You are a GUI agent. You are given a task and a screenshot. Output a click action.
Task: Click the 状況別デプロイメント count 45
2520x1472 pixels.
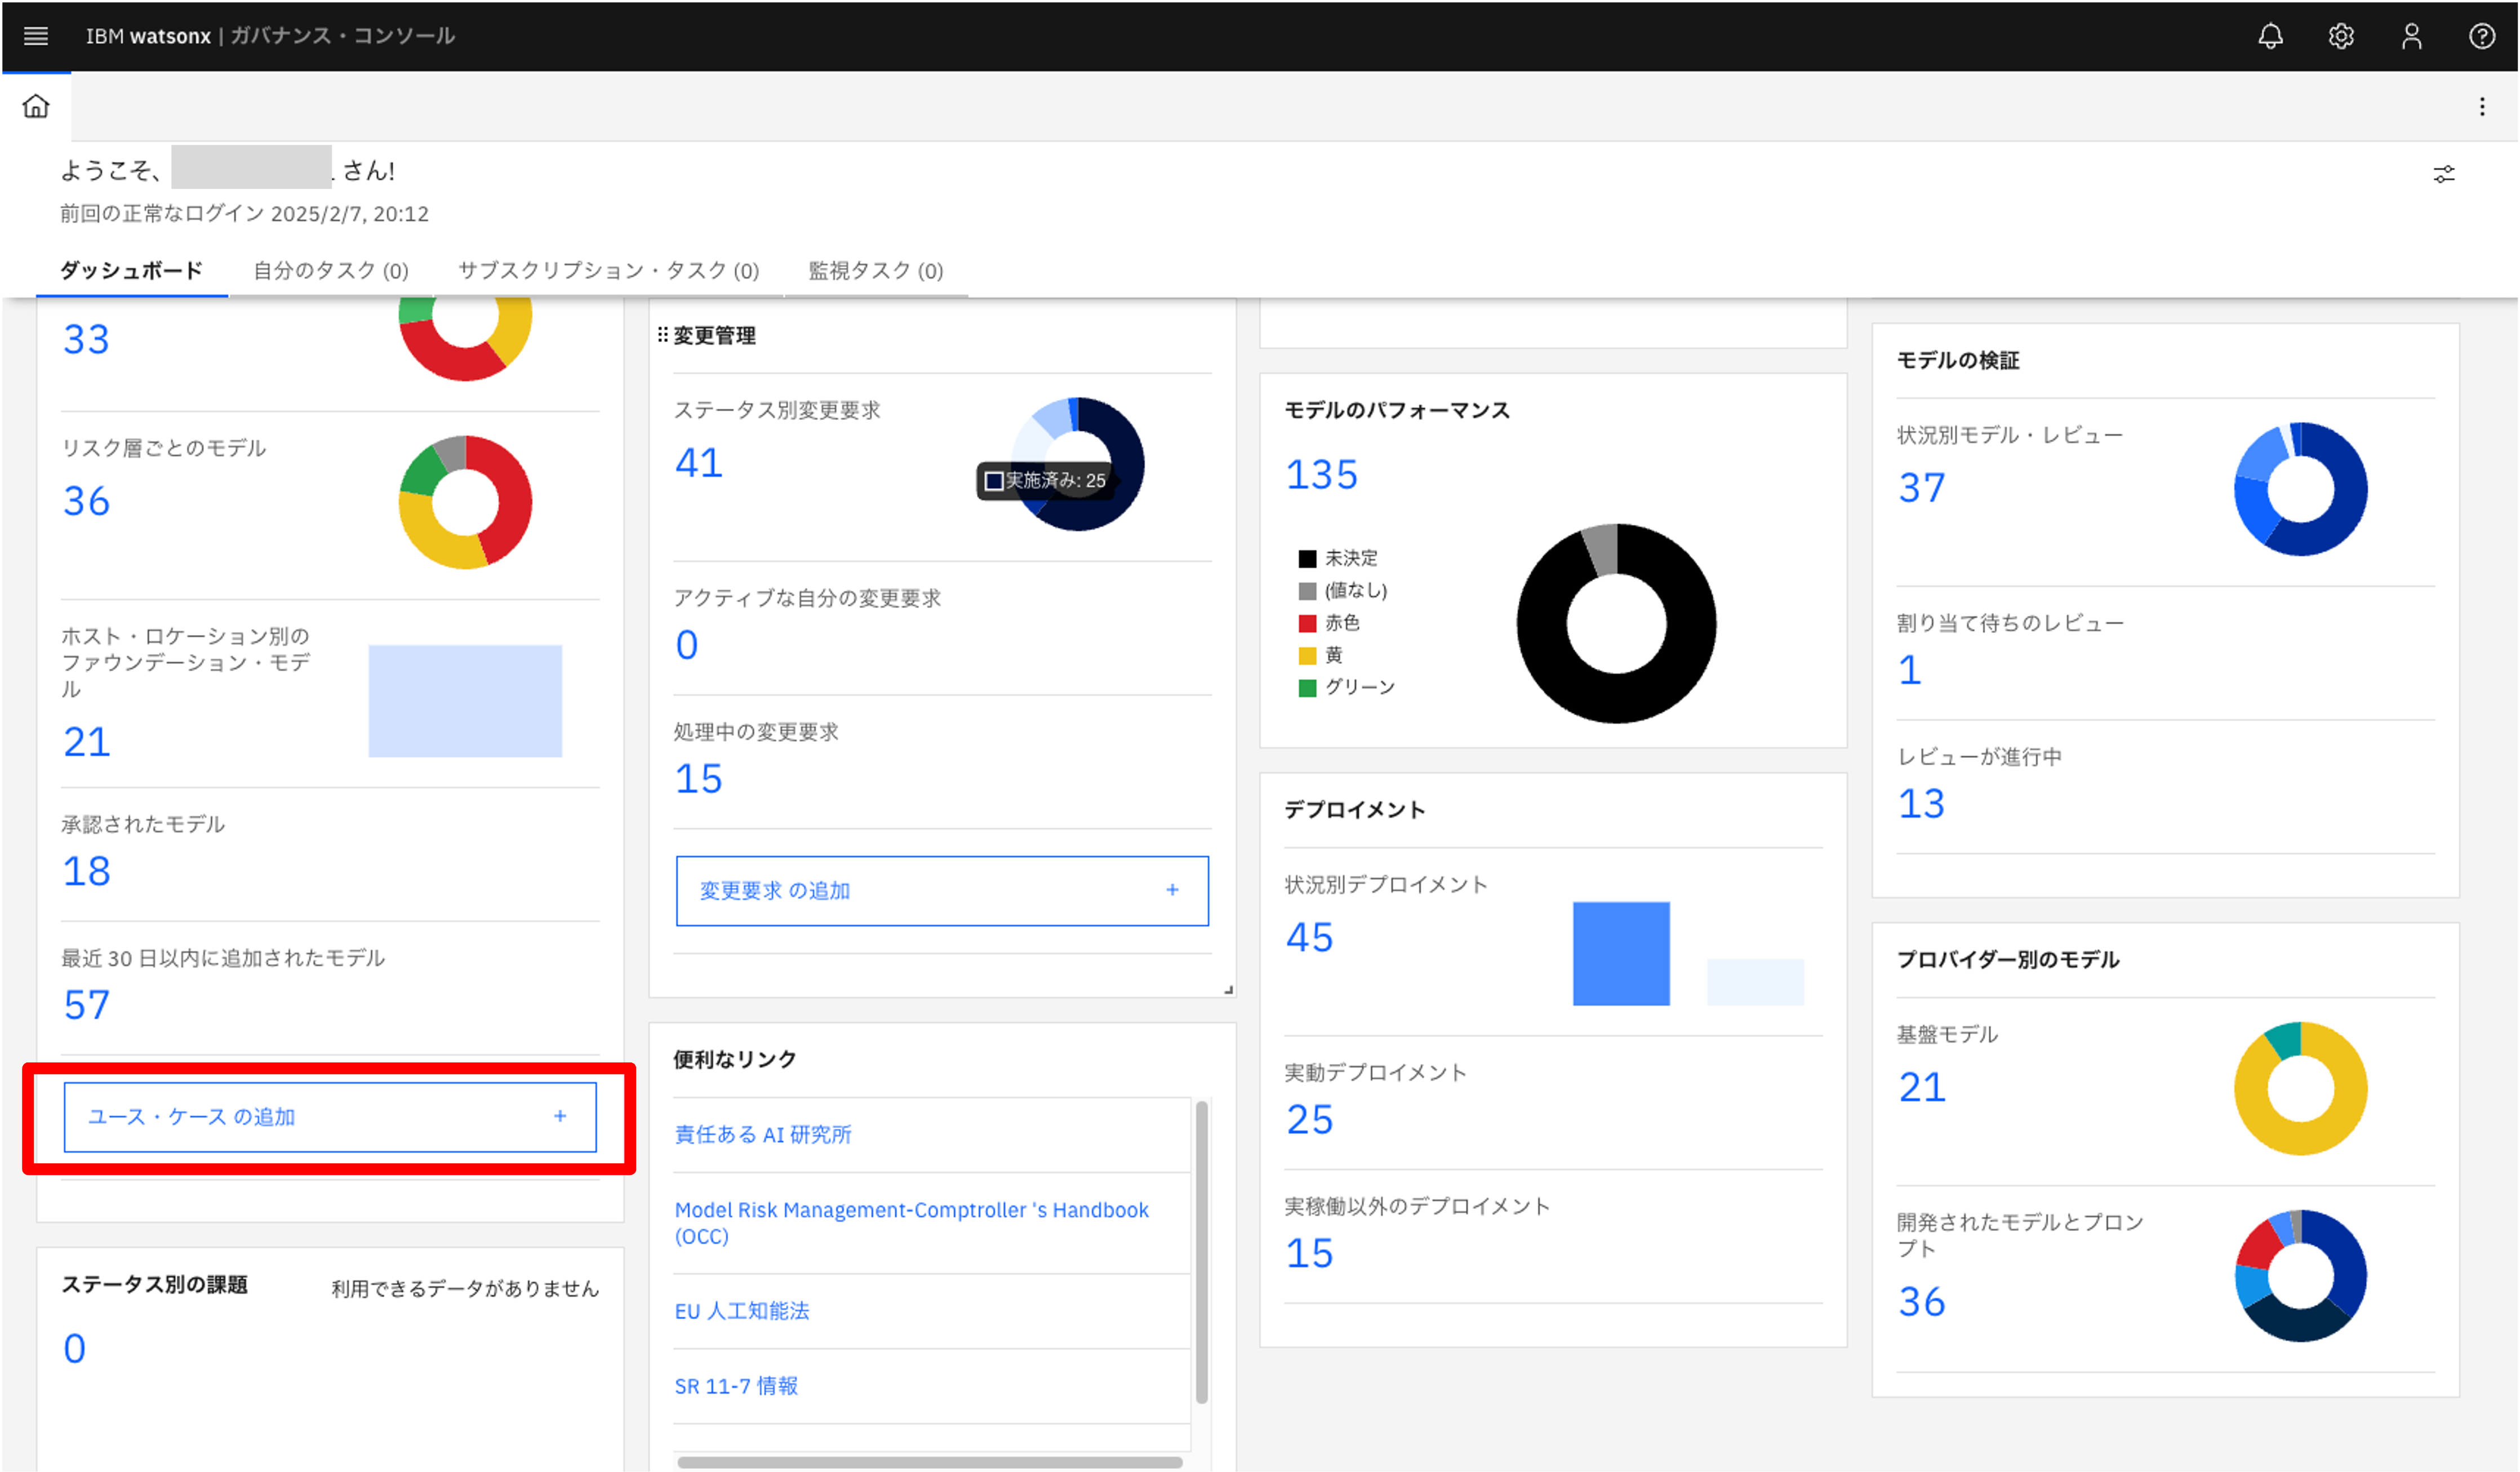point(1309,937)
